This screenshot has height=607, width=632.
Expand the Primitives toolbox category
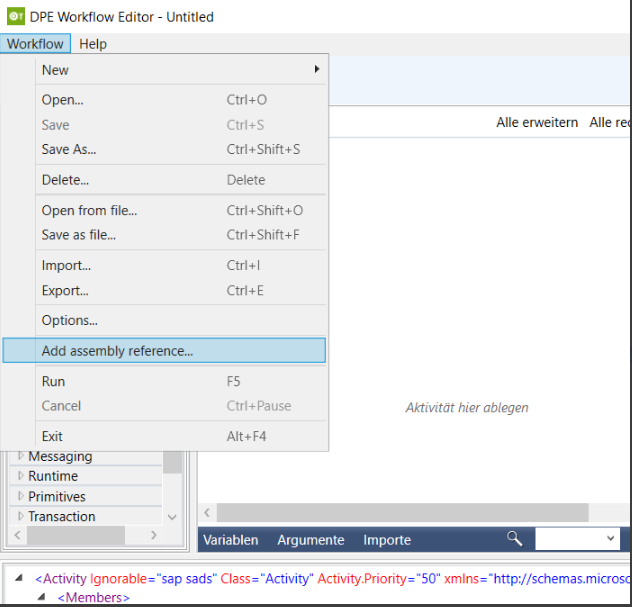(21, 497)
